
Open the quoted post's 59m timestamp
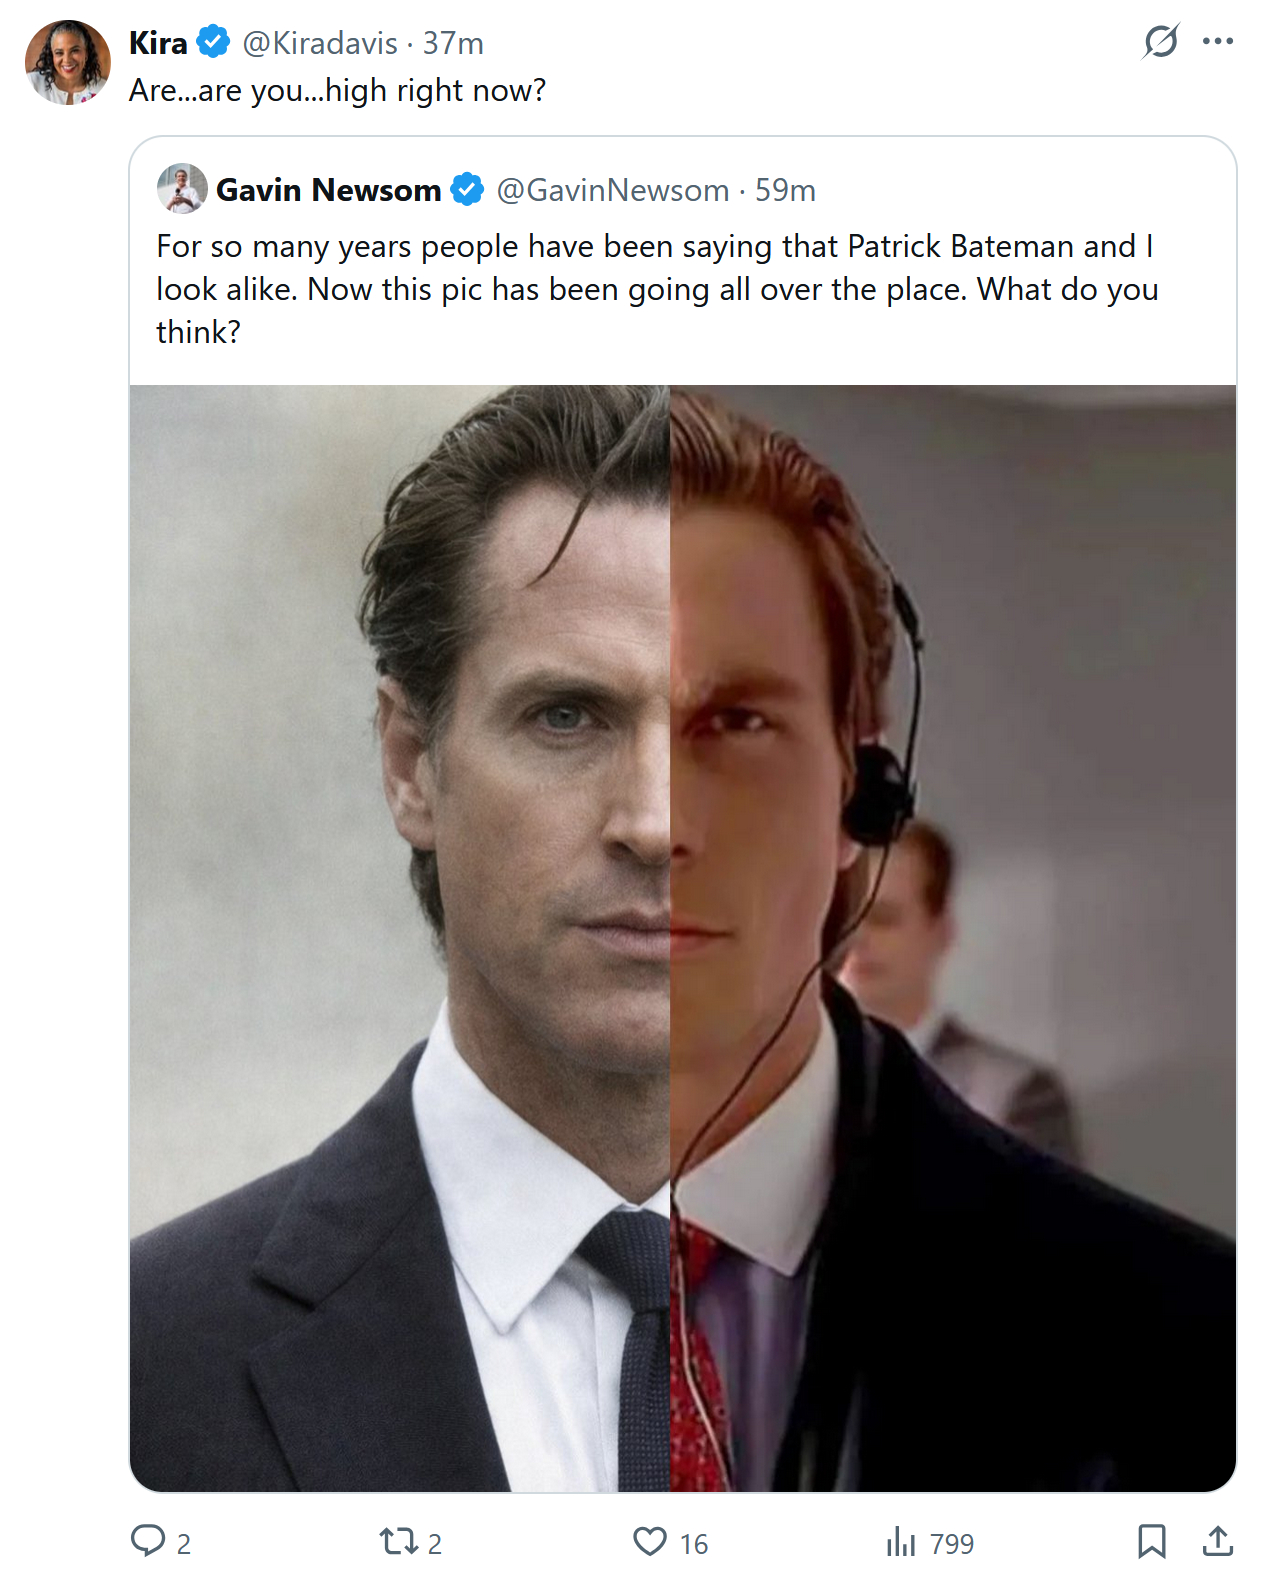pos(785,190)
